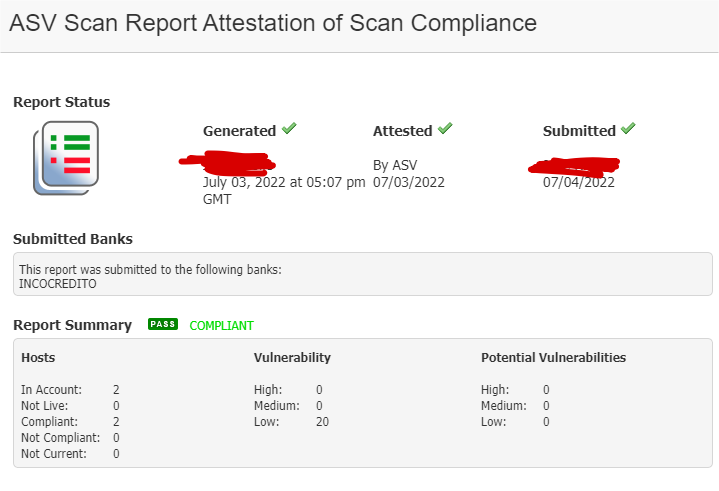
Task: Click the Report Status heading
Action: 61,102
